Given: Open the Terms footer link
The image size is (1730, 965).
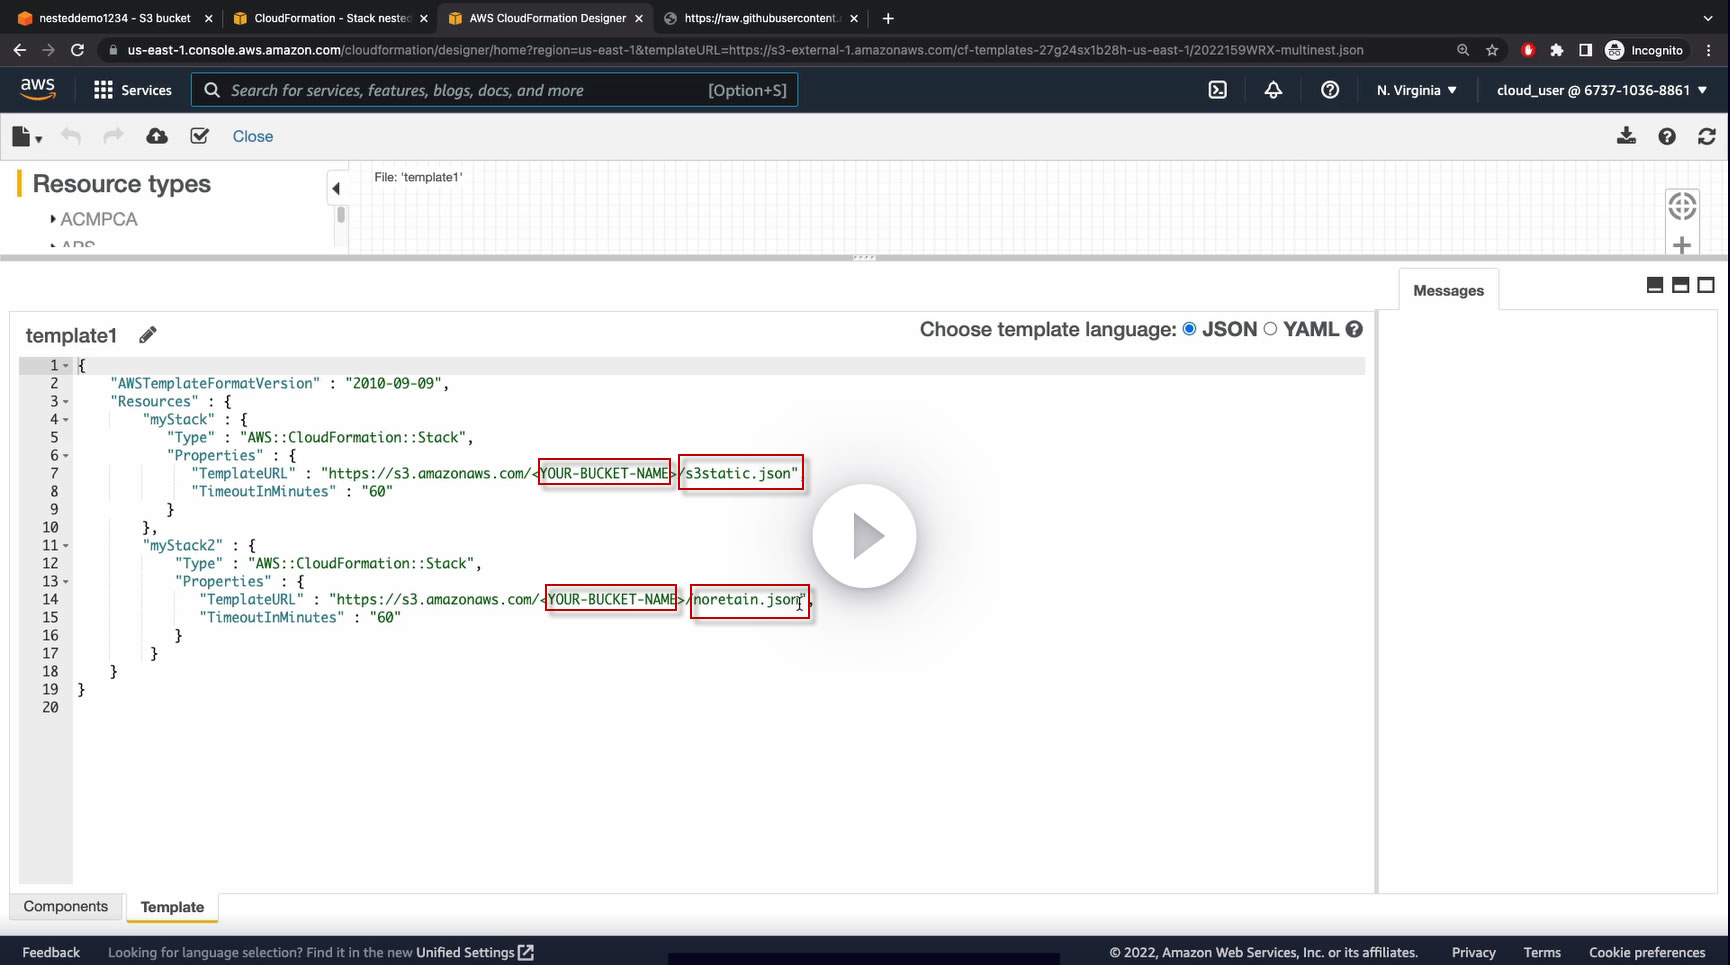Looking at the screenshot, I should (x=1542, y=952).
